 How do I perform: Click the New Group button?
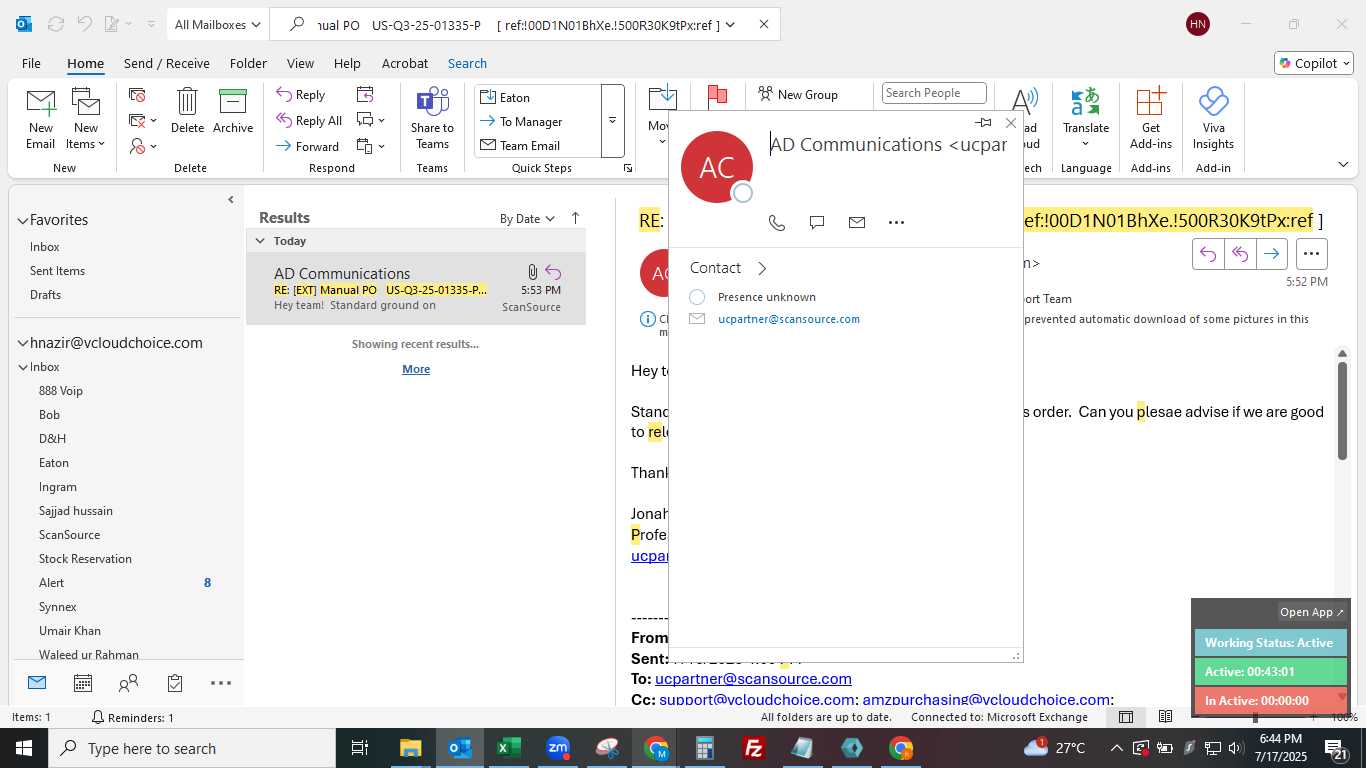coord(798,94)
